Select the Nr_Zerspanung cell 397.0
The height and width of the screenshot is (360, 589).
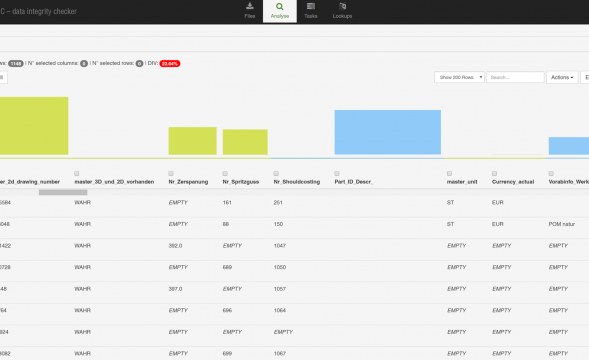tap(175, 289)
